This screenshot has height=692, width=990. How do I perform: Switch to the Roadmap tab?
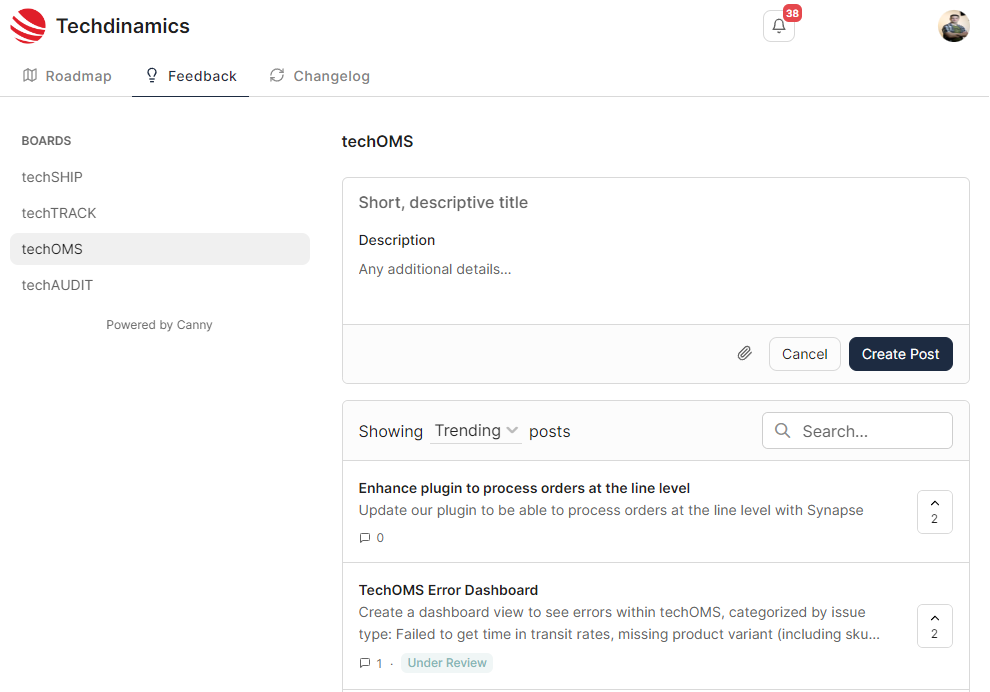click(x=67, y=76)
